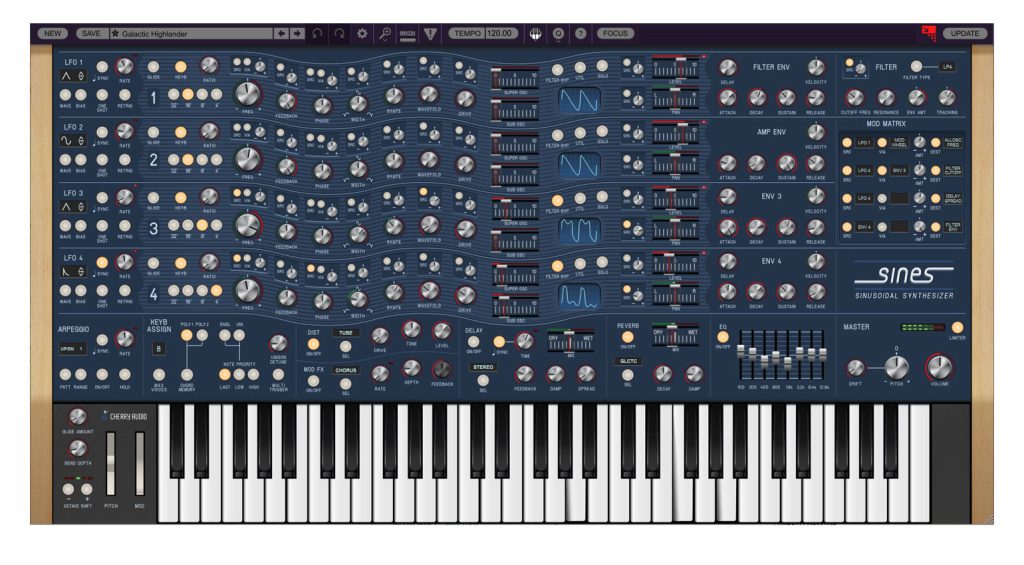The image size is (1024, 565).
Task: Open the LP4 filter type display
Action: tap(948, 67)
